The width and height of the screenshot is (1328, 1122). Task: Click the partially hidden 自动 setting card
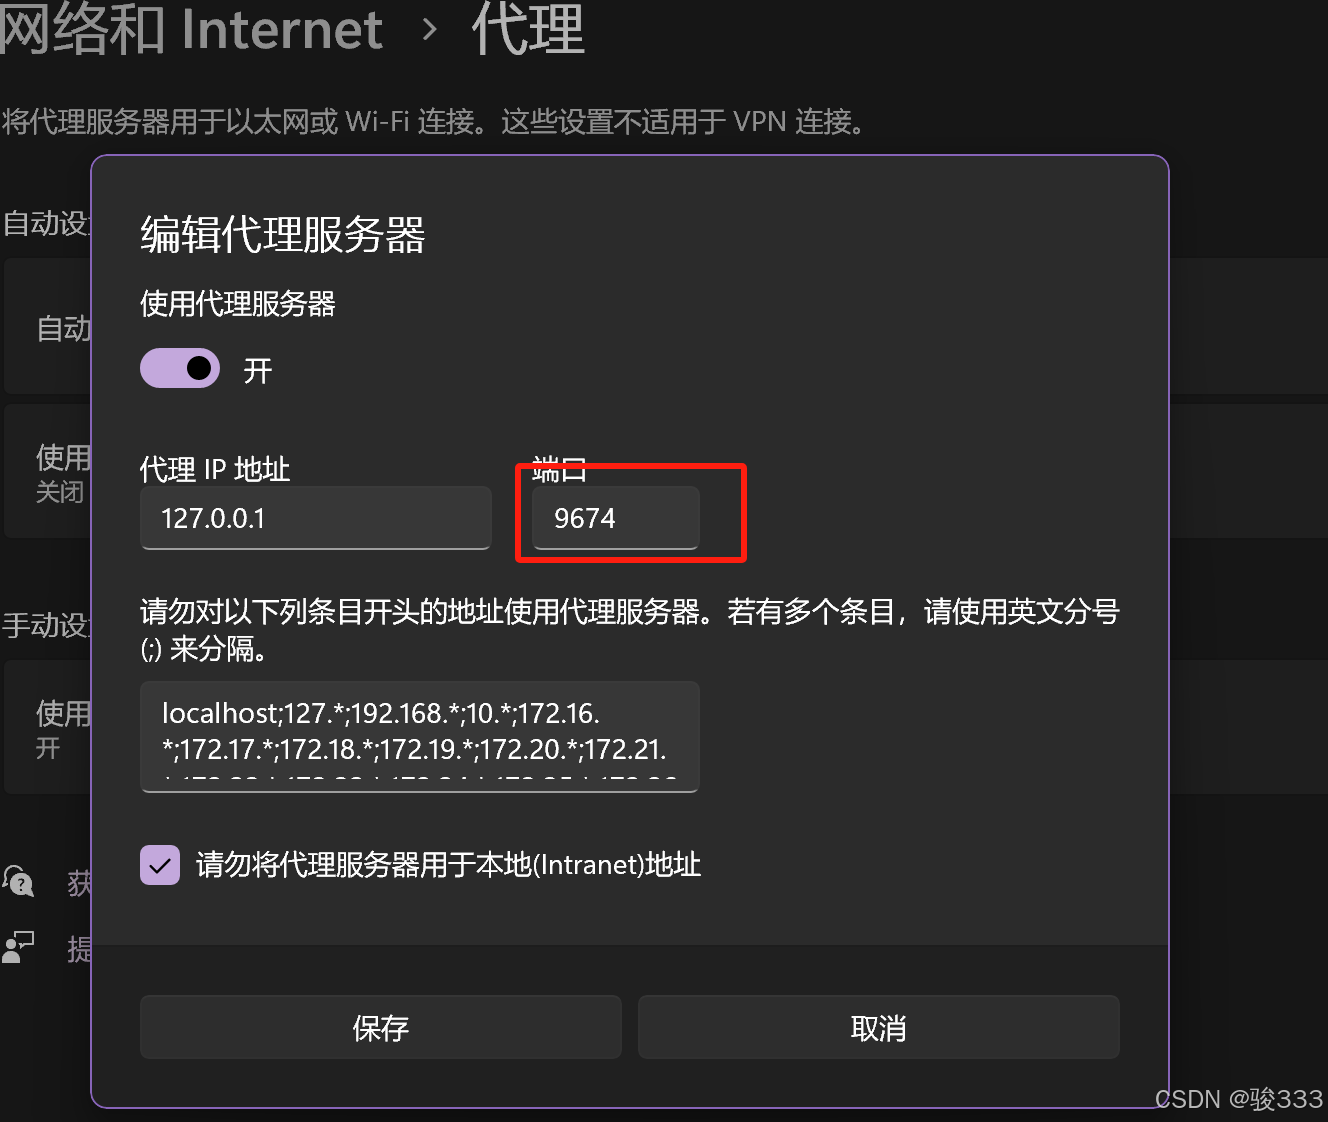(48, 326)
